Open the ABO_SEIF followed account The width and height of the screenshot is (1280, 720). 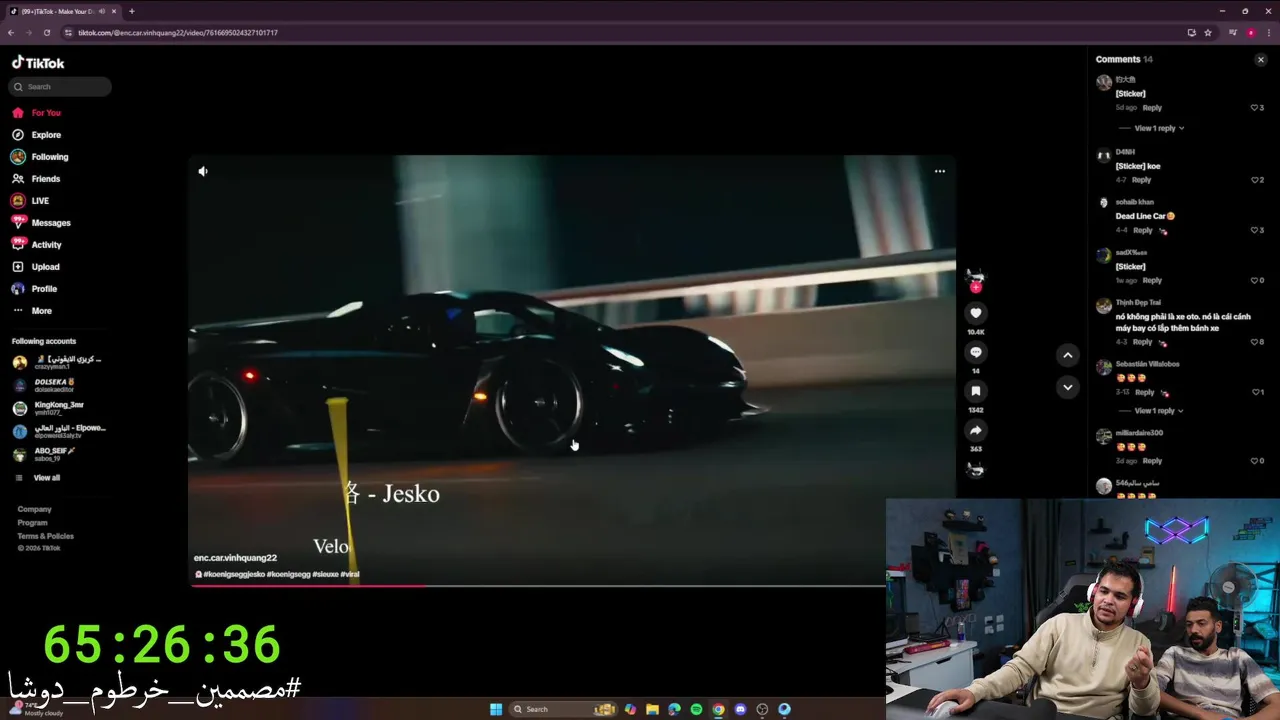[x=45, y=454]
